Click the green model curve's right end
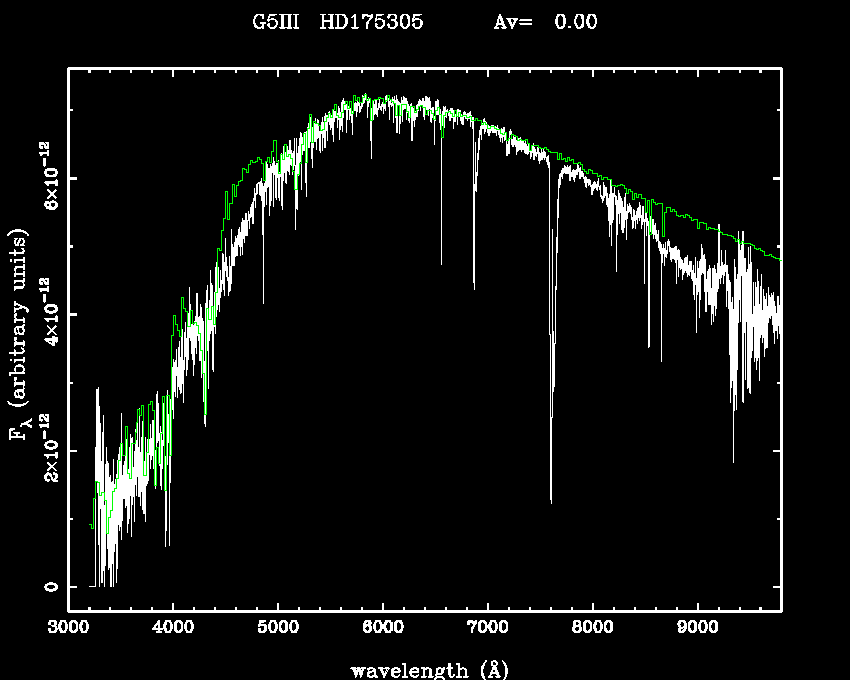Screen dimensions: 850x680 pos(780,259)
